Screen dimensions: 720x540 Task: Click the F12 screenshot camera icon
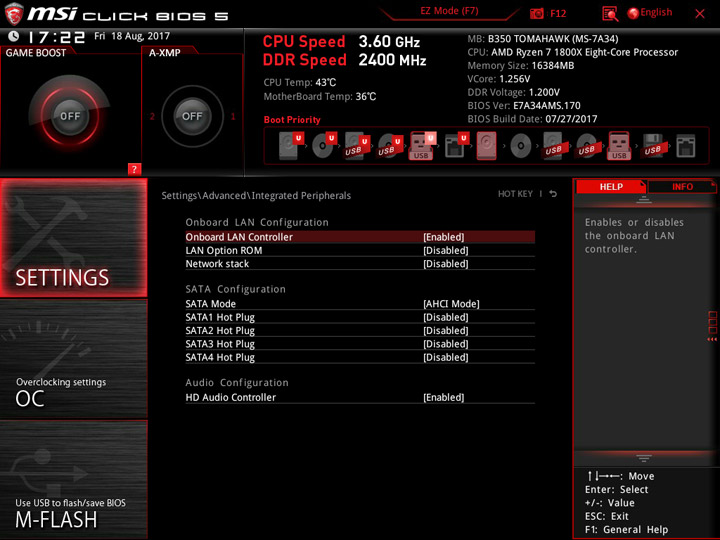536,13
